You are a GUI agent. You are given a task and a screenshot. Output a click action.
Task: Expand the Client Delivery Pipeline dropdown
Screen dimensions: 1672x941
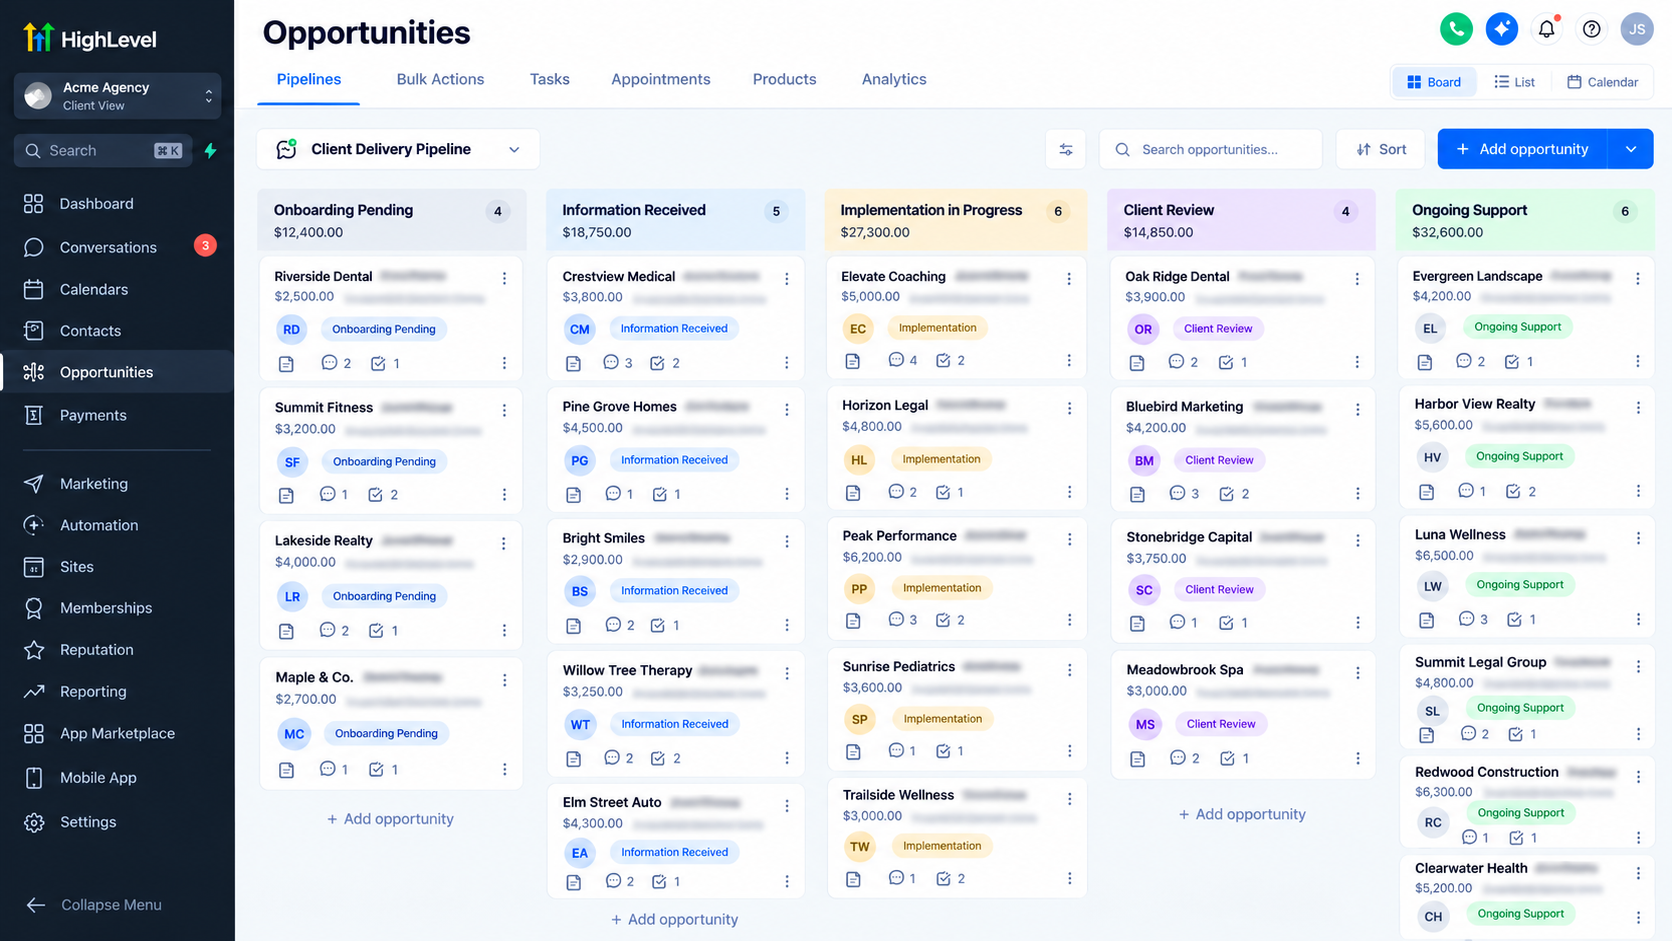click(x=398, y=149)
